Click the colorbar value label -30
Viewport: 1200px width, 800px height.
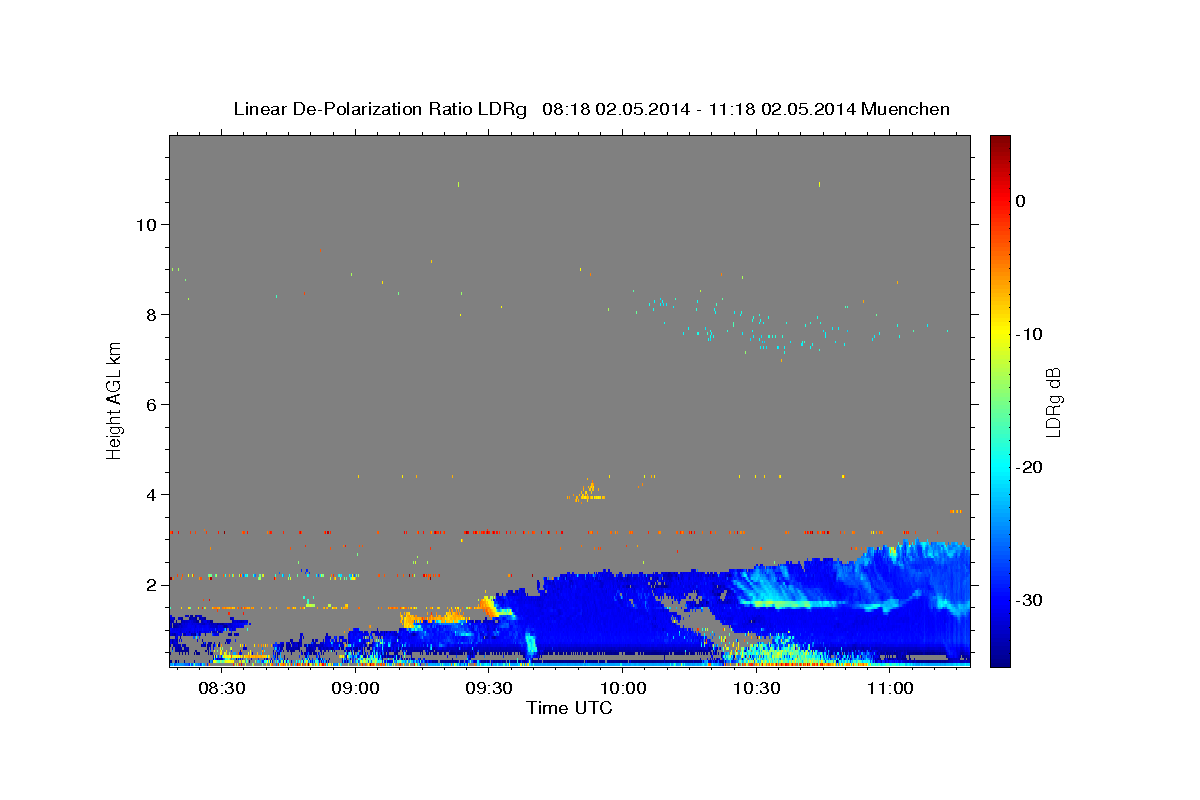point(1028,600)
